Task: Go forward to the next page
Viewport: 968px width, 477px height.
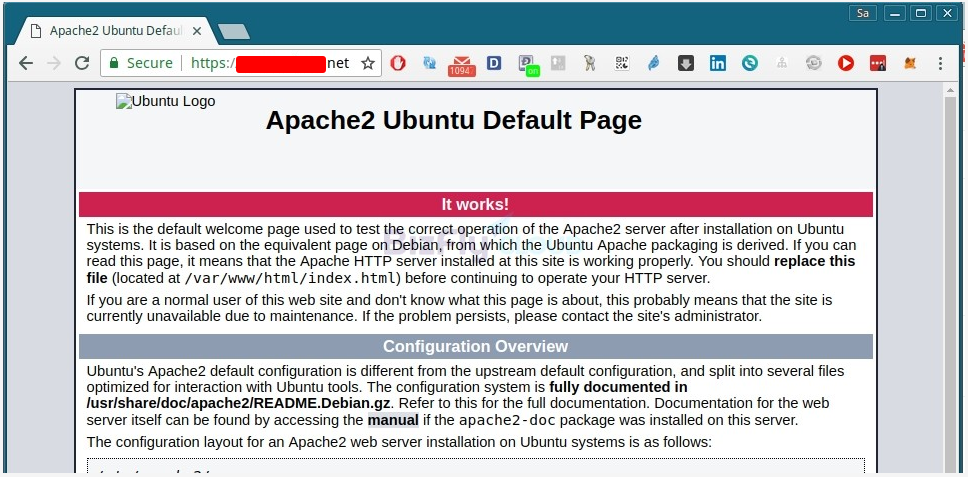Action: pos(54,63)
